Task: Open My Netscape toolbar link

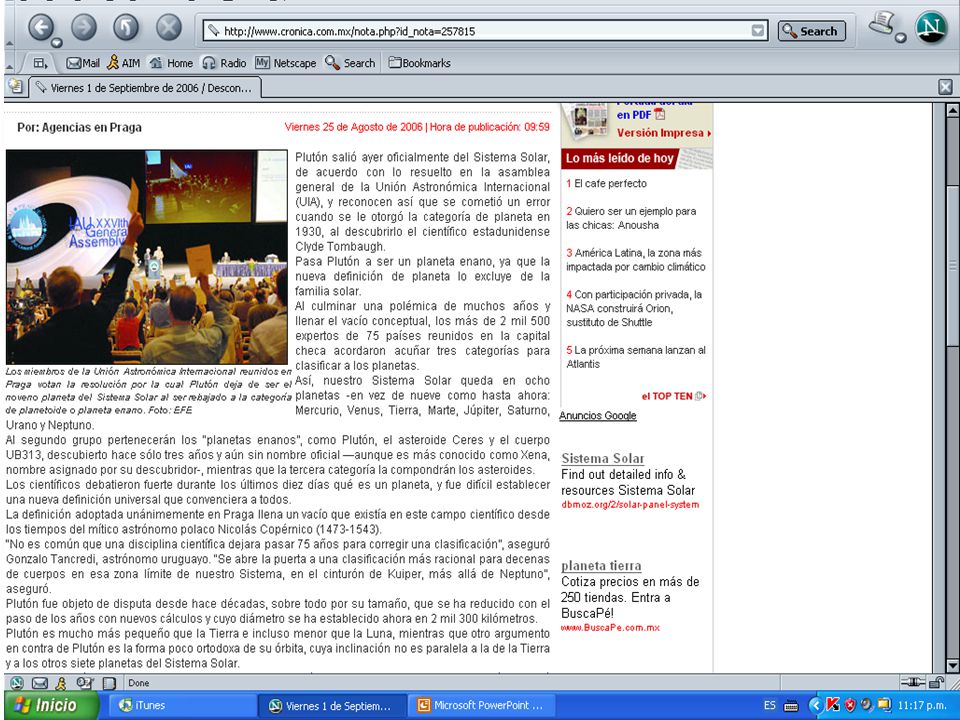Action: pos(285,62)
